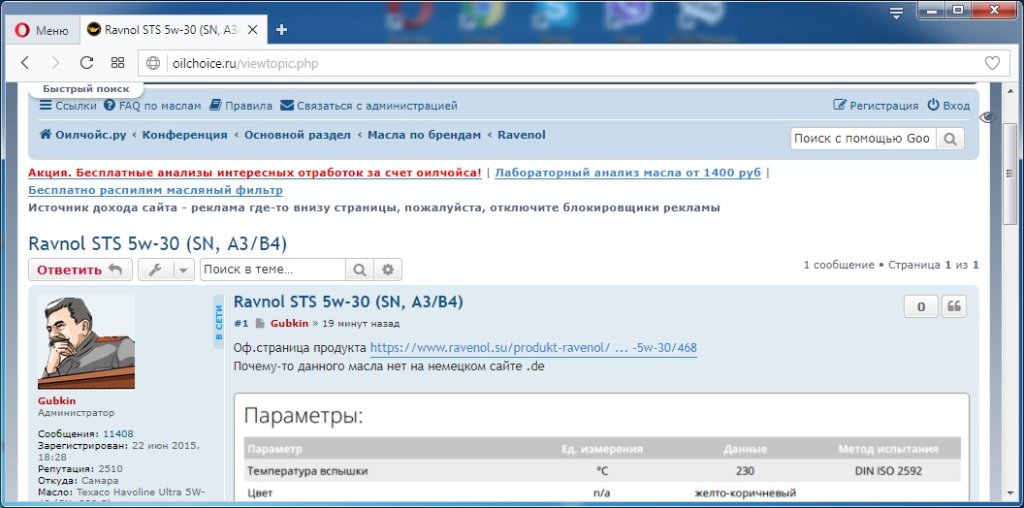Open the Opera Меню button
The width and height of the screenshot is (1024, 508).
click(41, 30)
